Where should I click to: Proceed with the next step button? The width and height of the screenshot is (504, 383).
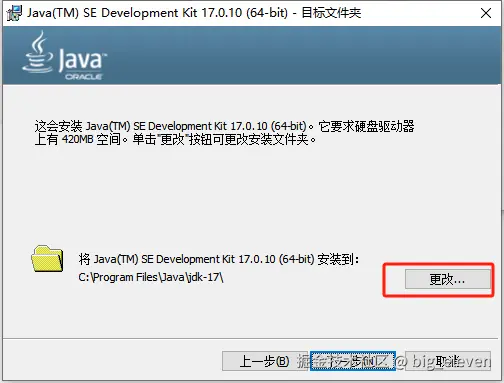tap(353, 361)
